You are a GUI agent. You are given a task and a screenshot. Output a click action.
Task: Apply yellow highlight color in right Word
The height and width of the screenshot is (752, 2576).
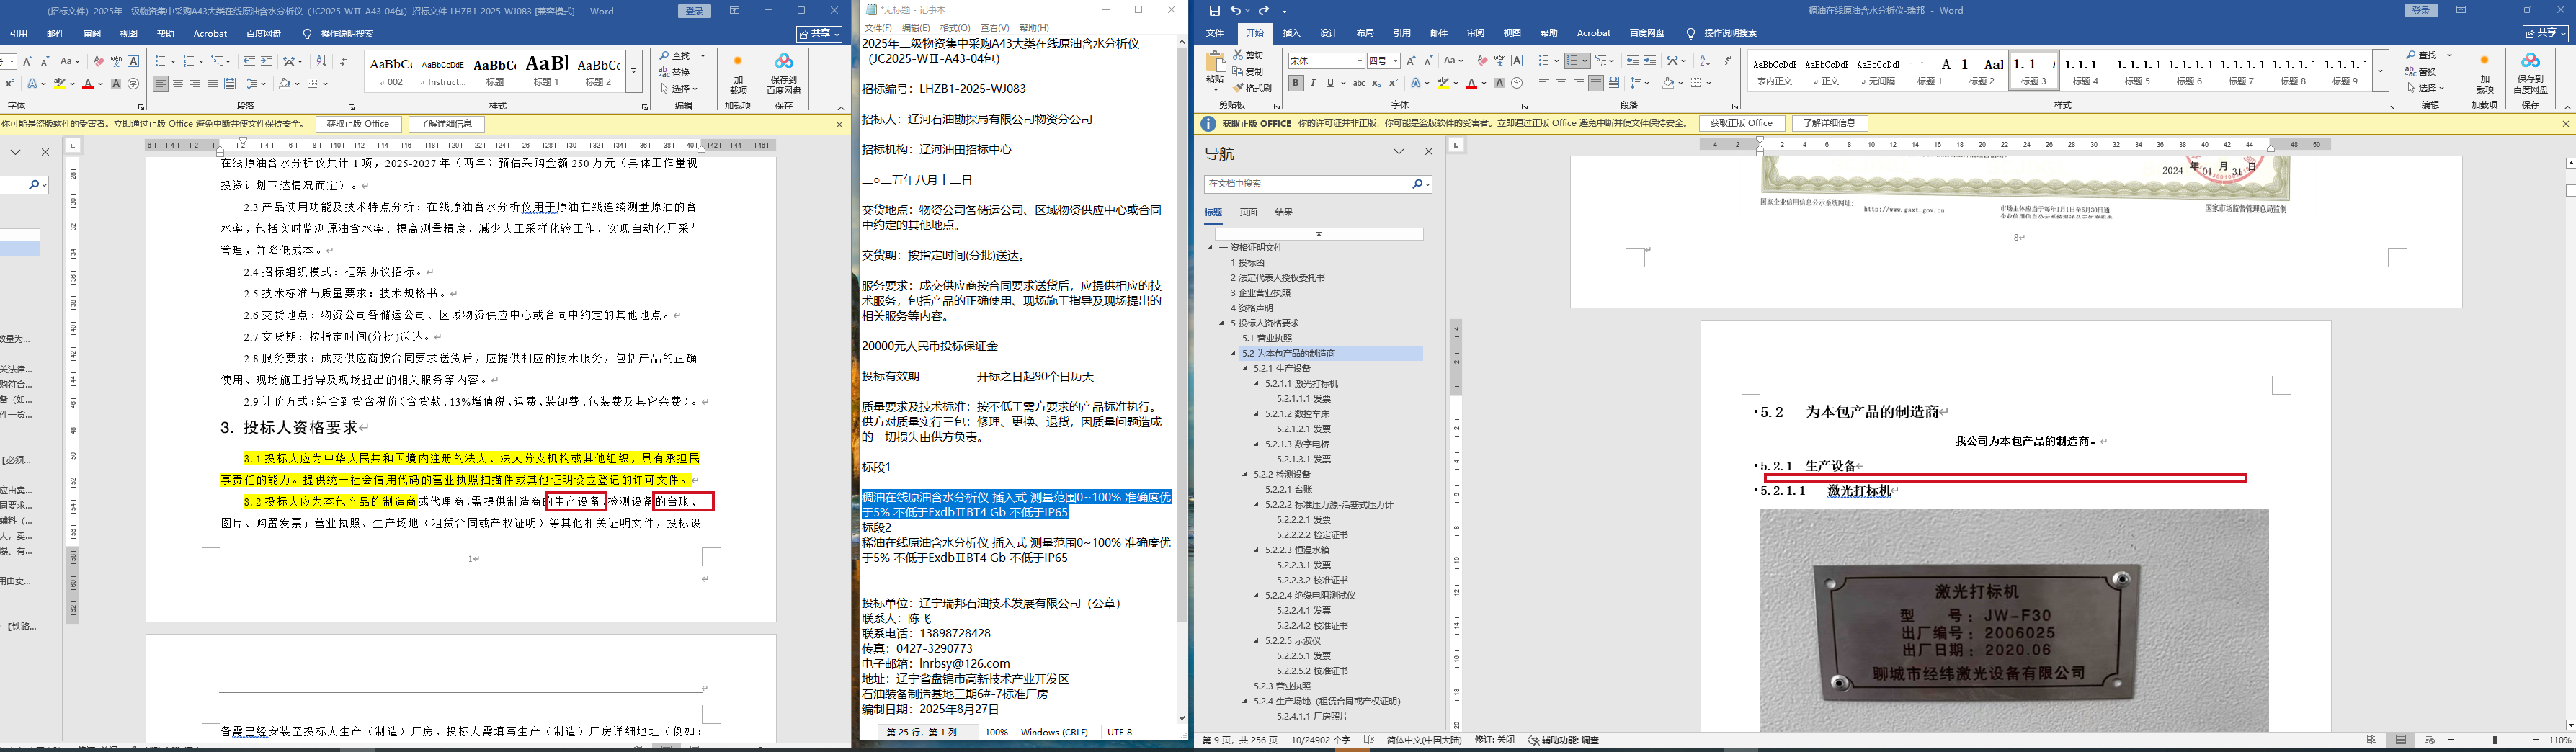1444,84
